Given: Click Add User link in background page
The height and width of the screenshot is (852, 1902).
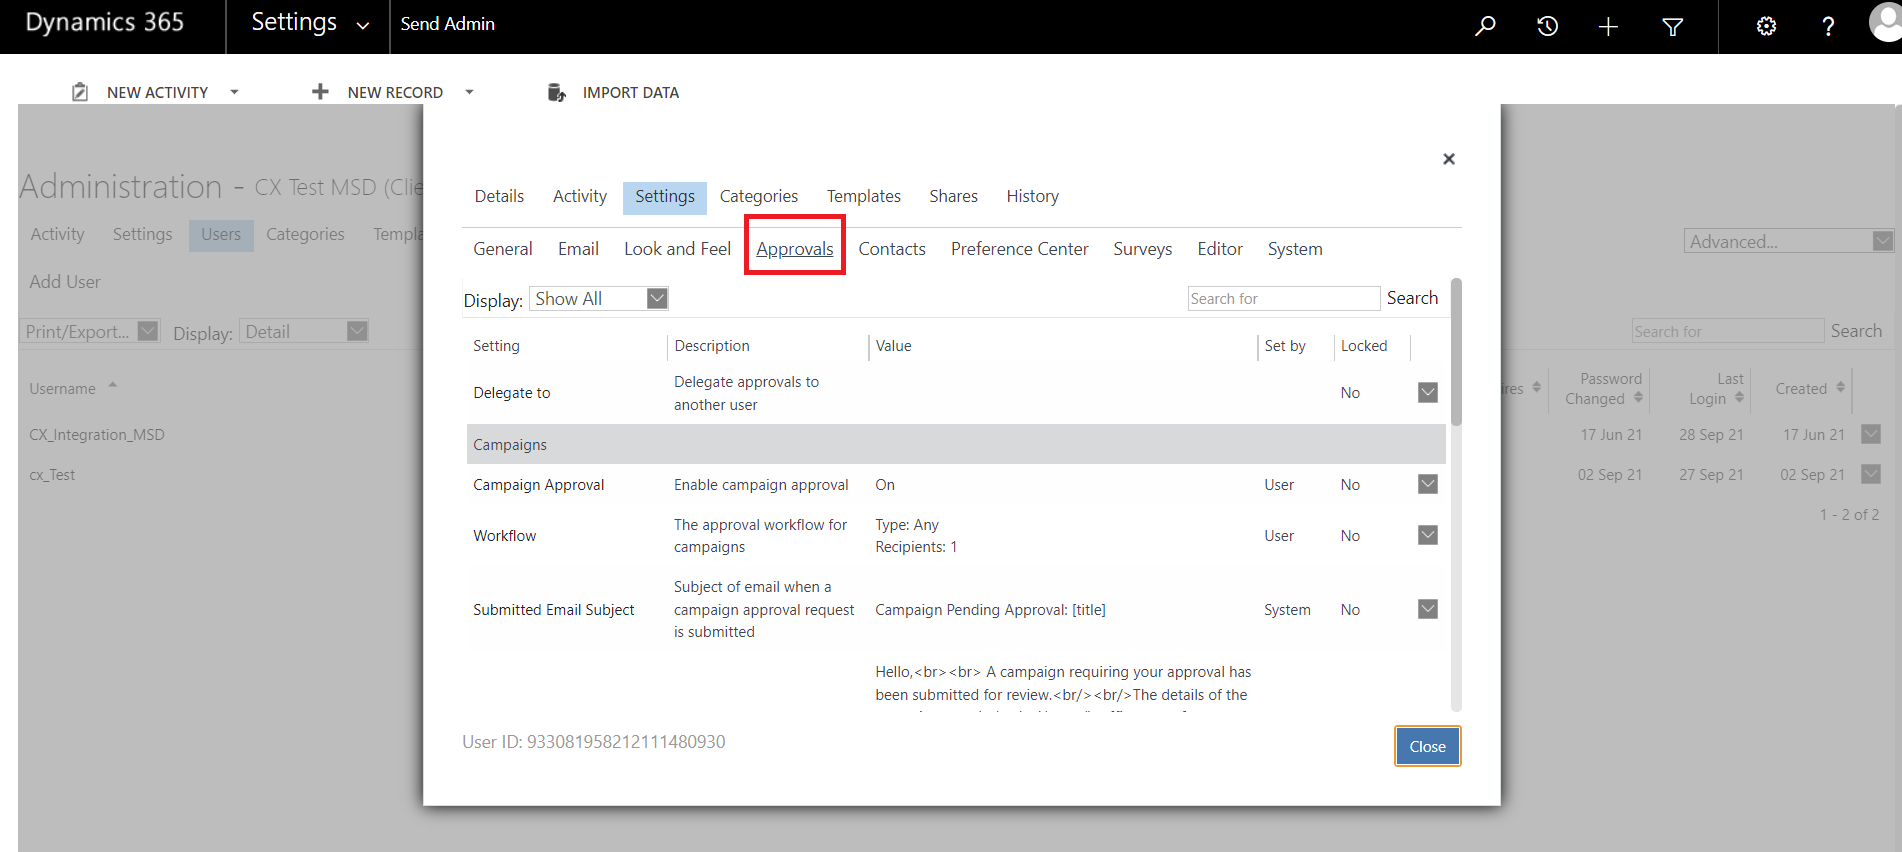Looking at the screenshot, I should pos(65,282).
